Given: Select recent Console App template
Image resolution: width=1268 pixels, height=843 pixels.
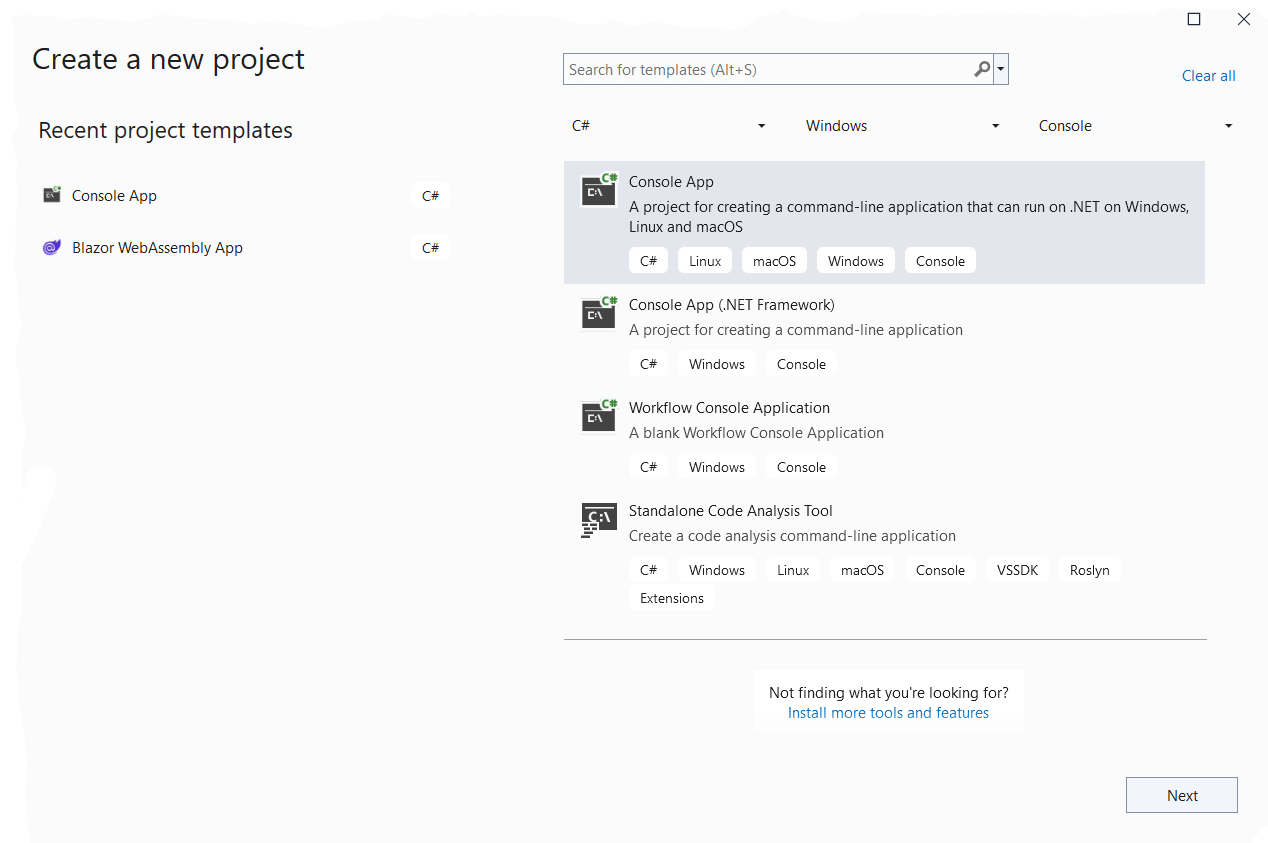Looking at the screenshot, I should click(245, 196).
